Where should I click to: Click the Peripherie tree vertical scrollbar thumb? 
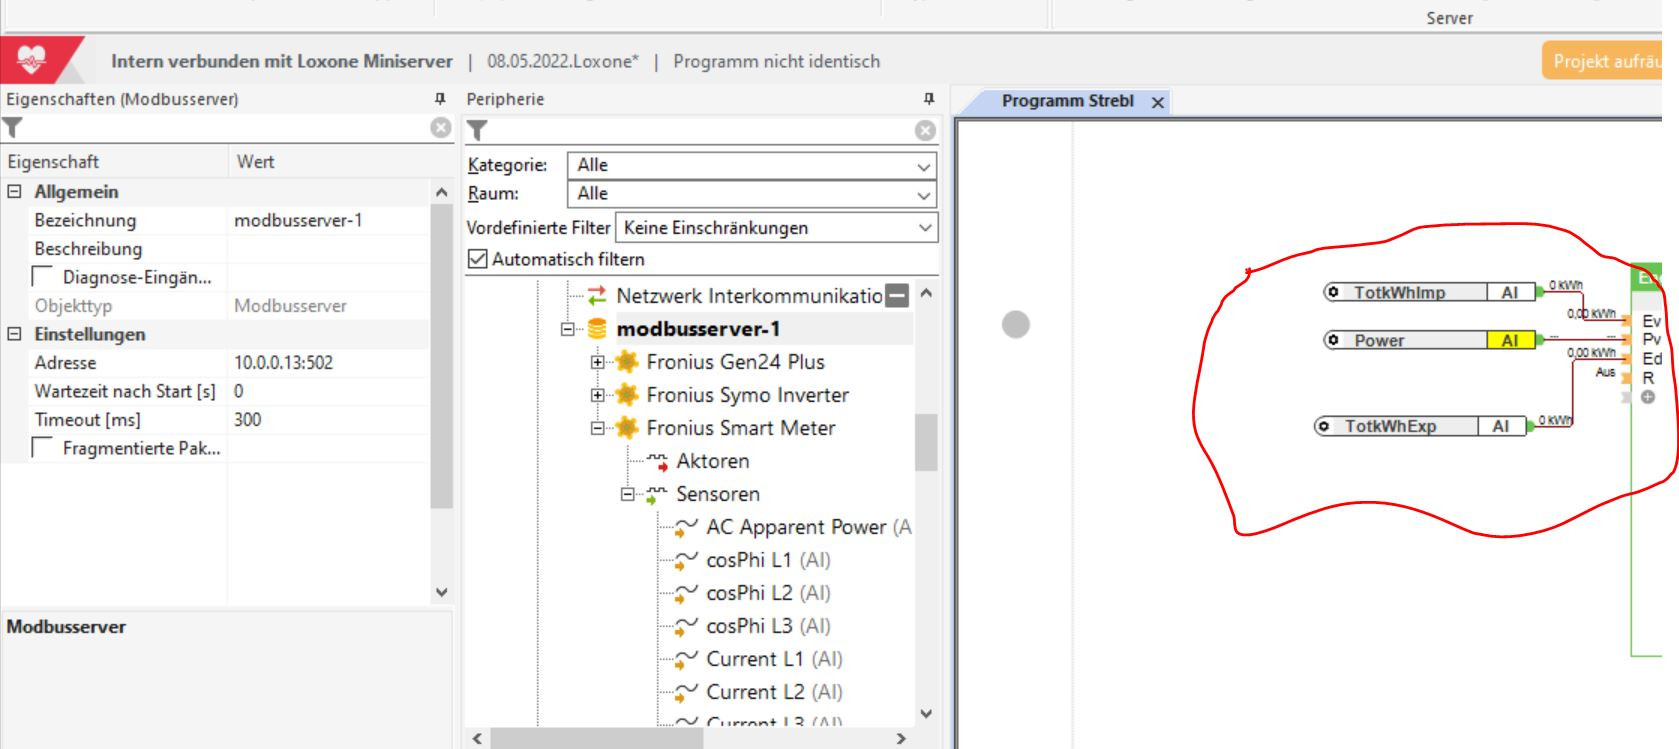pos(926,442)
